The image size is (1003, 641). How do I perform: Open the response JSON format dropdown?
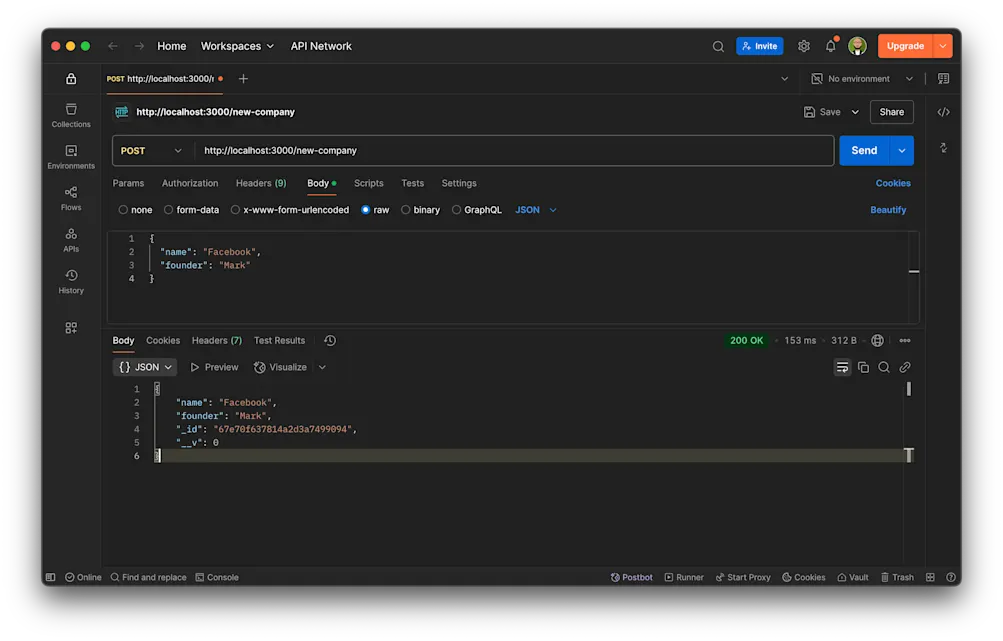point(145,367)
